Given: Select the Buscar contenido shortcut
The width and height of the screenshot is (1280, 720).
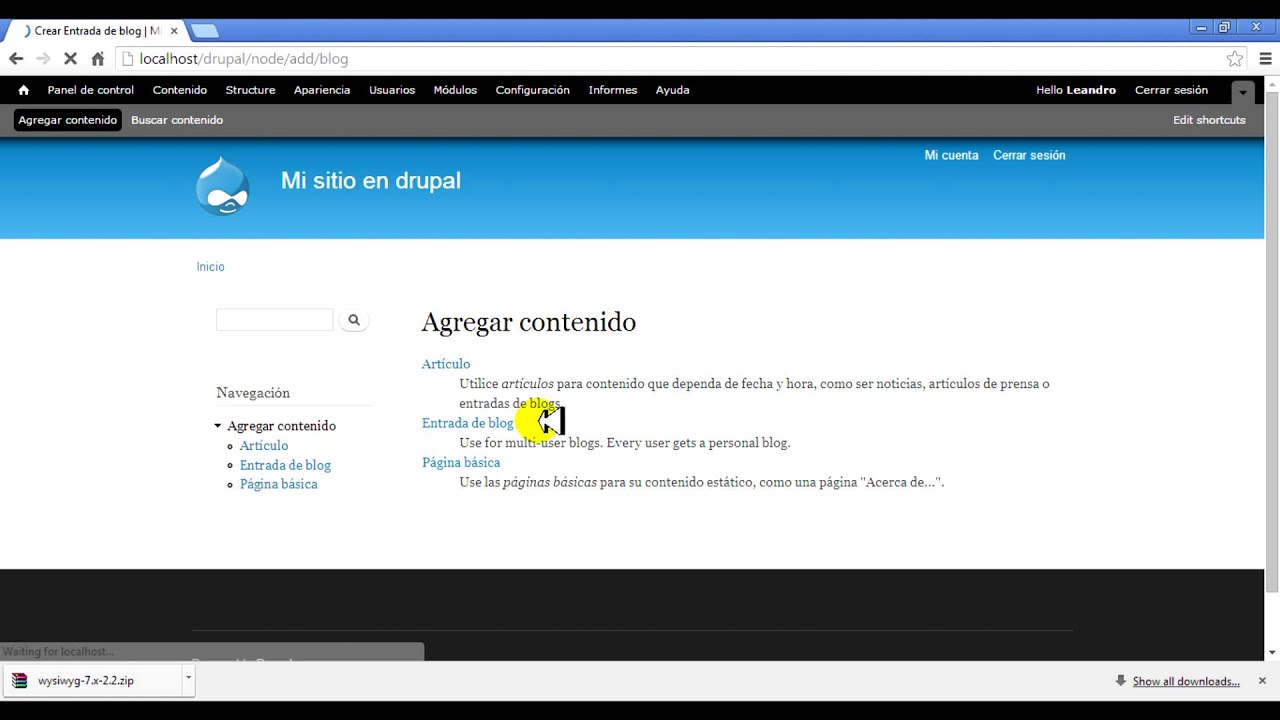Looking at the screenshot, I should point(177,120).
